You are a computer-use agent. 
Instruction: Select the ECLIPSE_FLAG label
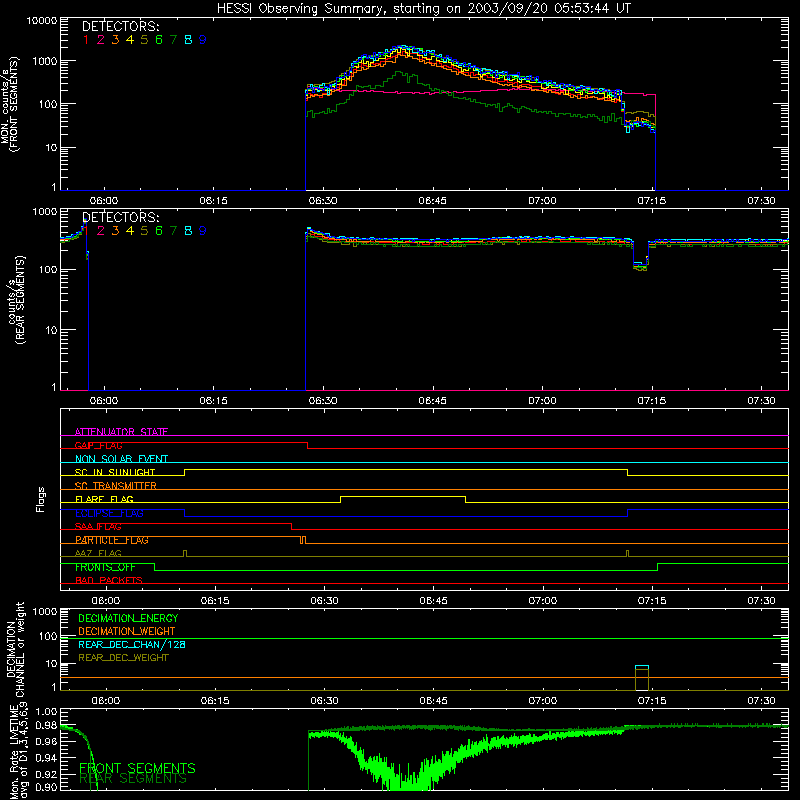tap(109, 513)
